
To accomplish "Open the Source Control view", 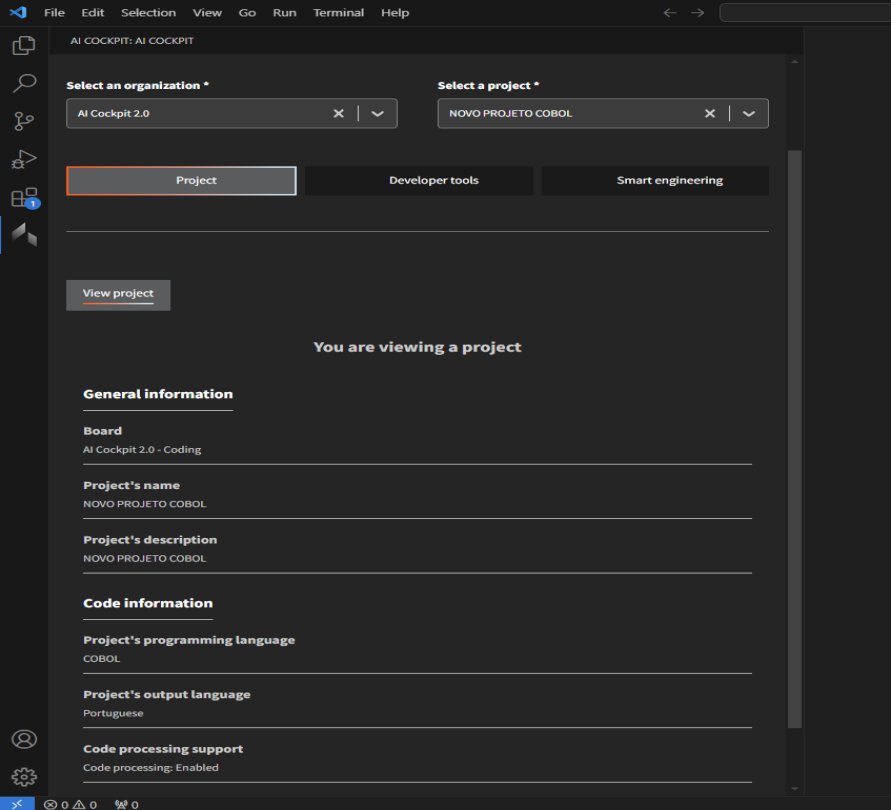I will coord(24,121).
